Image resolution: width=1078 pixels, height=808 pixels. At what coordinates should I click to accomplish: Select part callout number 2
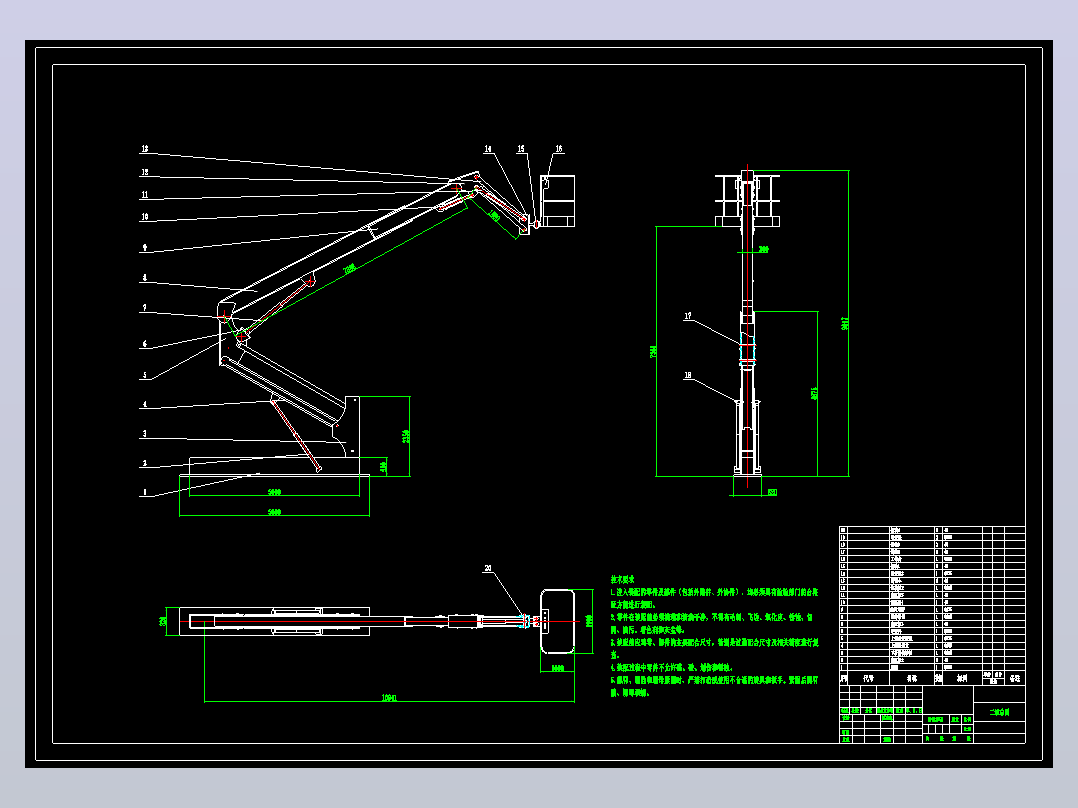(x=144, y=463)
